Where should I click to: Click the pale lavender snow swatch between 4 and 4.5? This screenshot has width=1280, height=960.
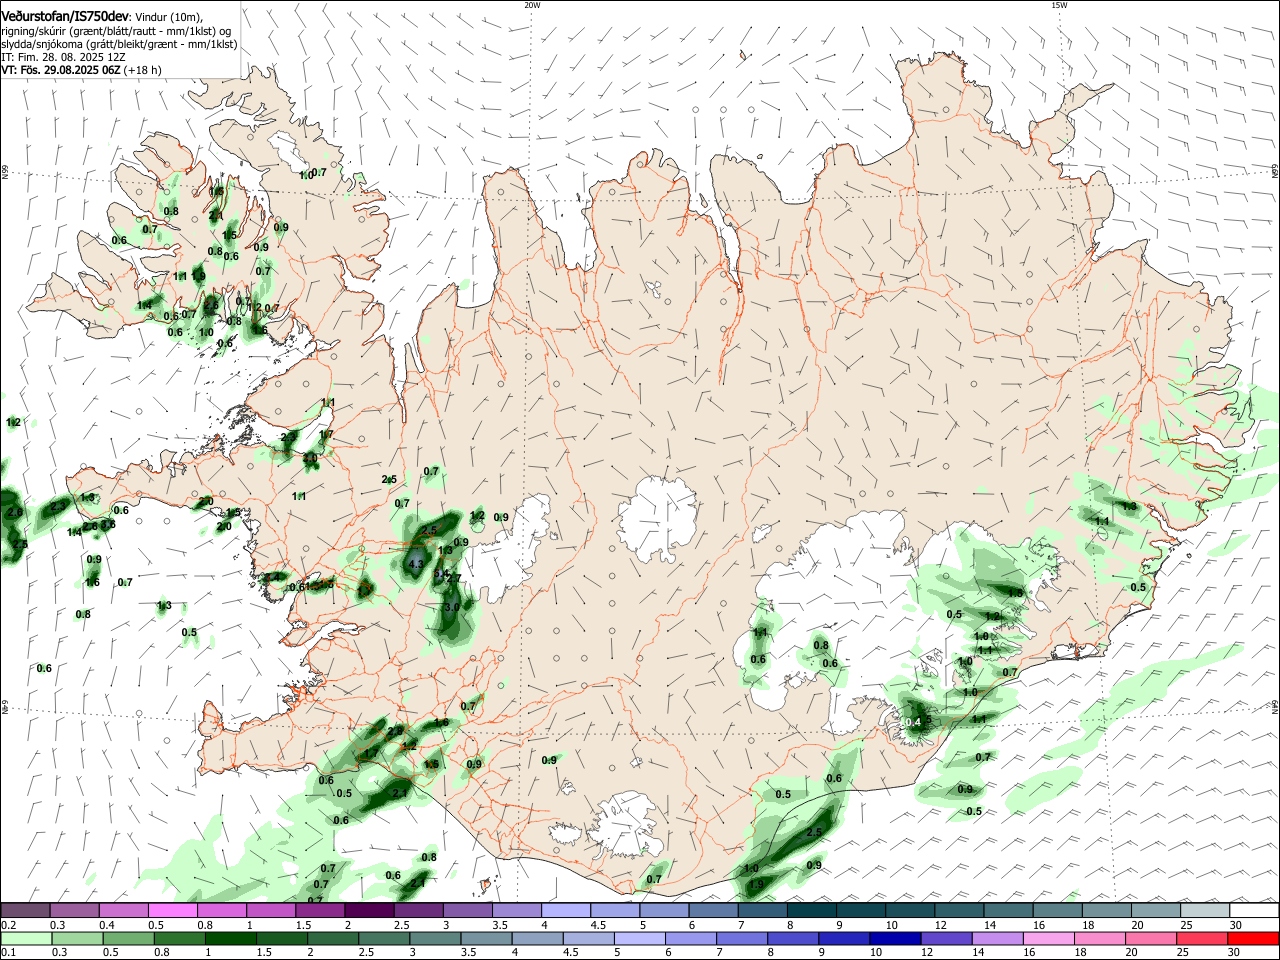tap(566, 911)
